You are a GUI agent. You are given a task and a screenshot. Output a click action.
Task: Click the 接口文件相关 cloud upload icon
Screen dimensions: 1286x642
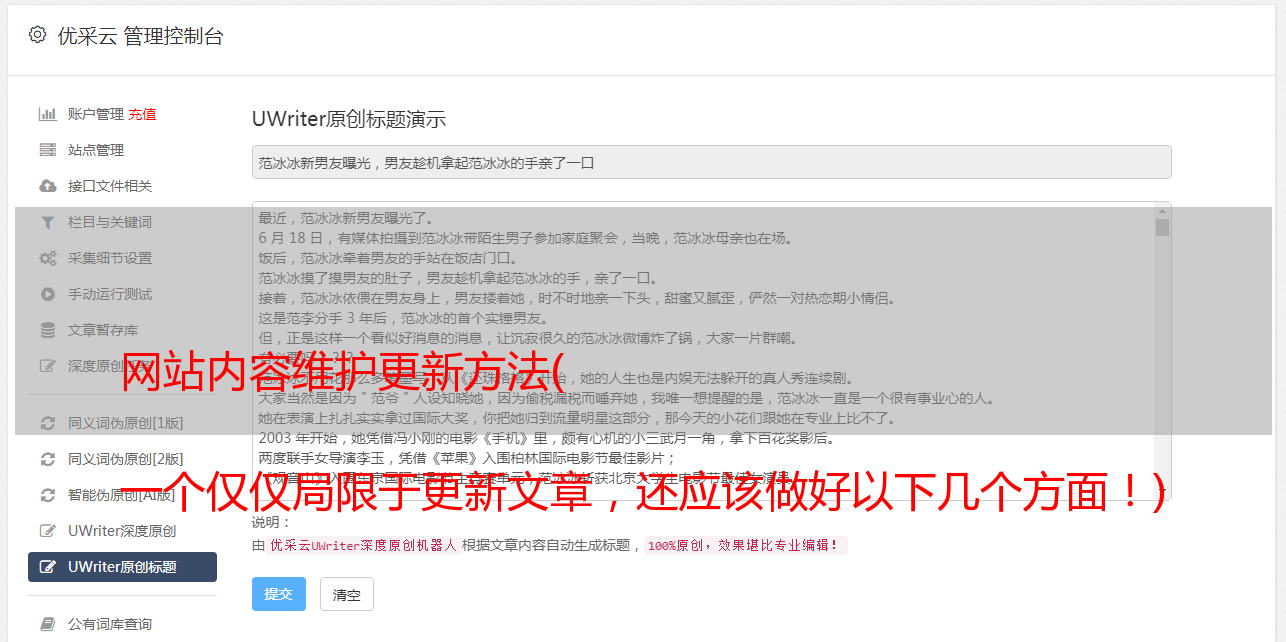coord(47,186)
